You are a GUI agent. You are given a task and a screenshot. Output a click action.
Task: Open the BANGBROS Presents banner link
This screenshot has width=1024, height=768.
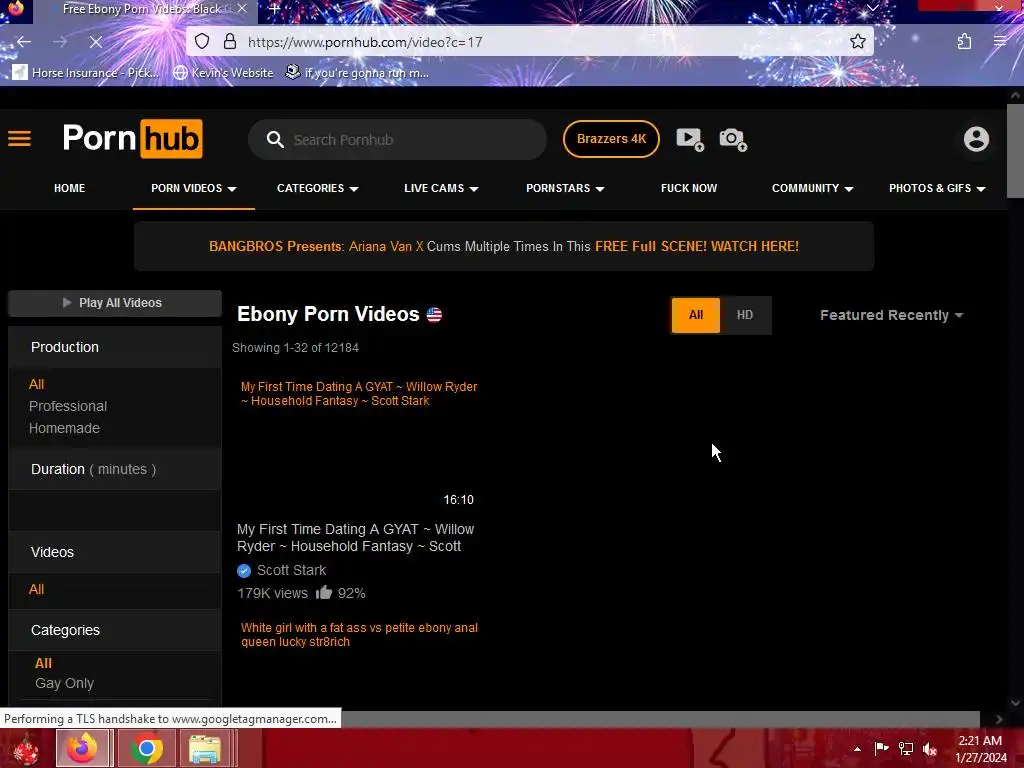504,246
